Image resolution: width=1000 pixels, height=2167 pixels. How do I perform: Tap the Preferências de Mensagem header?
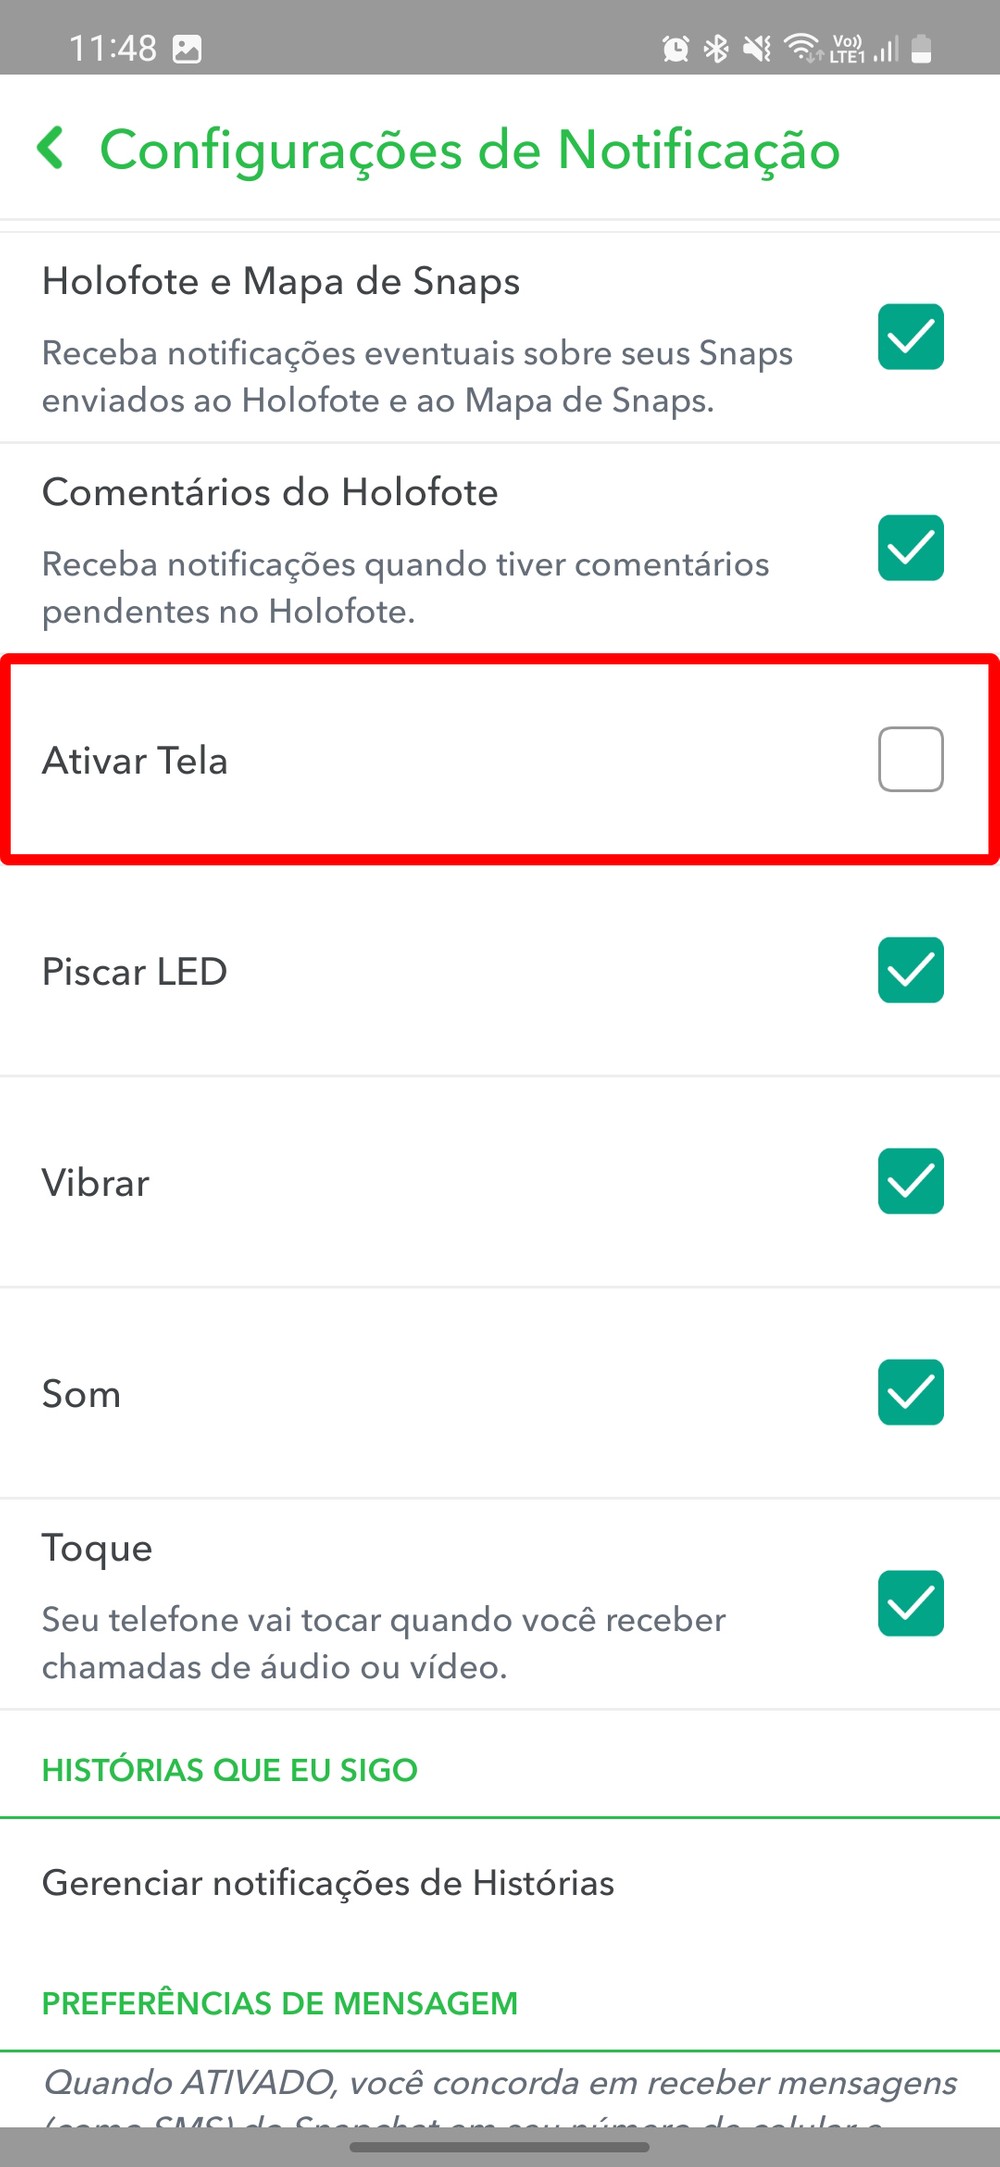[x=280, y=2003]
